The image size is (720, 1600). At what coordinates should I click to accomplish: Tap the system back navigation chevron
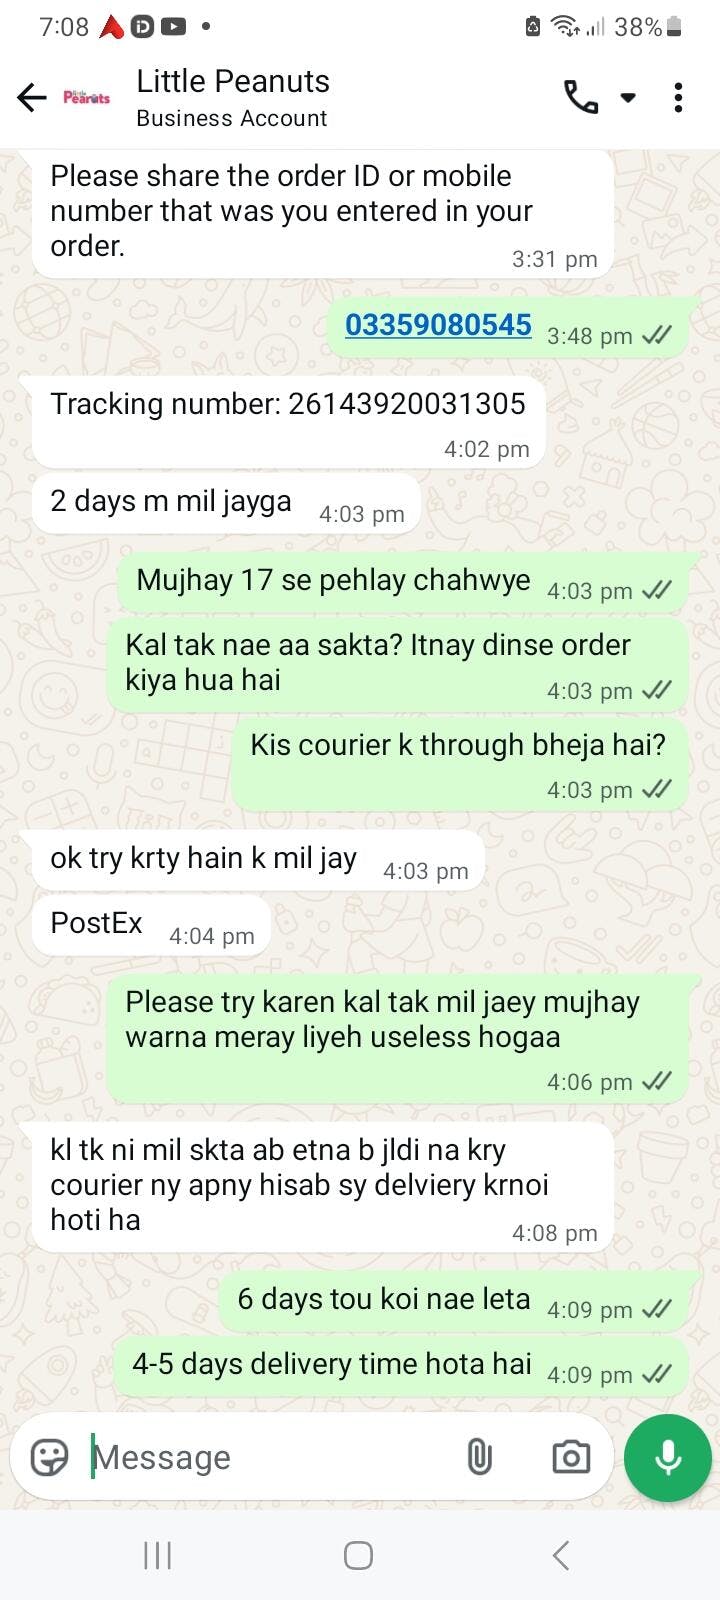560,1555
